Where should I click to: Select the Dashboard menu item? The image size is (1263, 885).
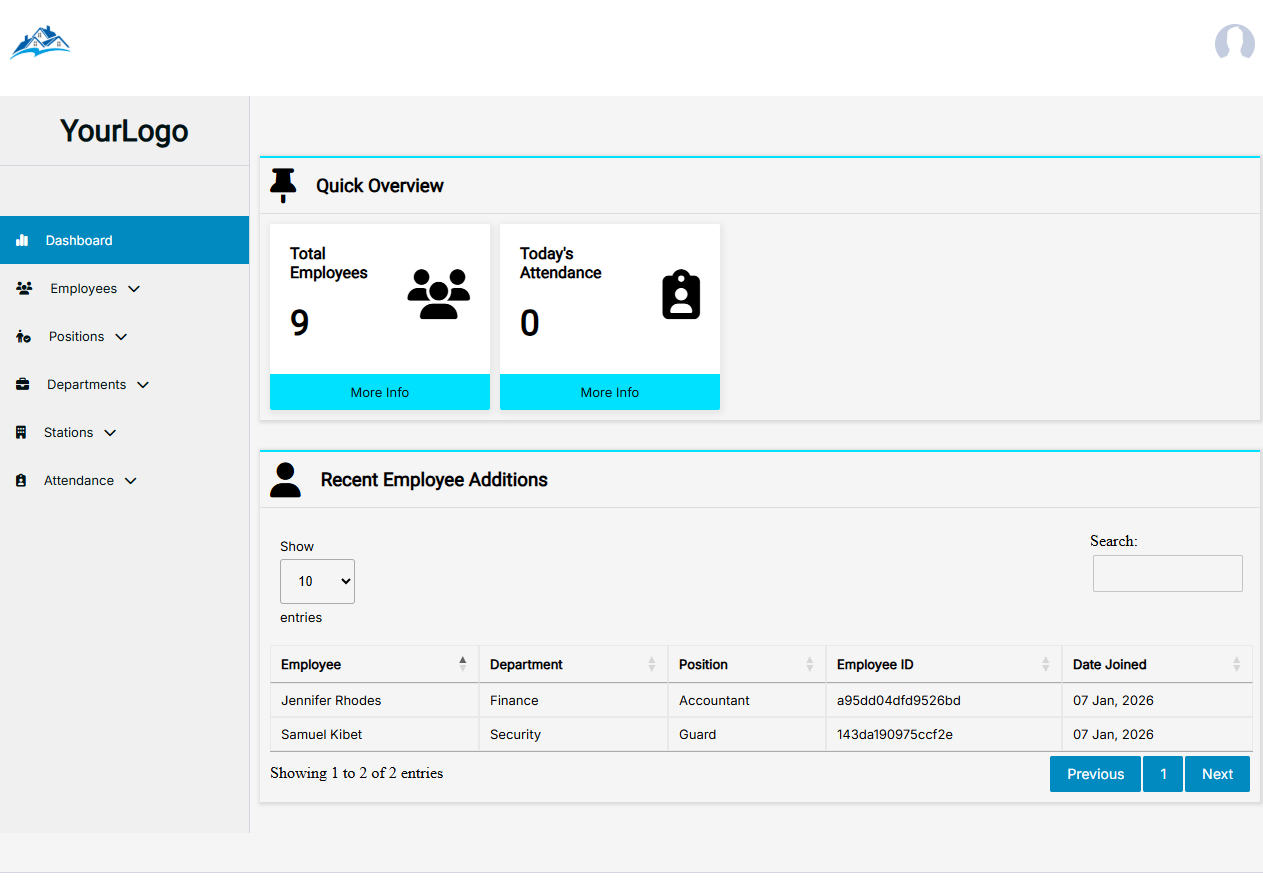[x=78, y=240]
